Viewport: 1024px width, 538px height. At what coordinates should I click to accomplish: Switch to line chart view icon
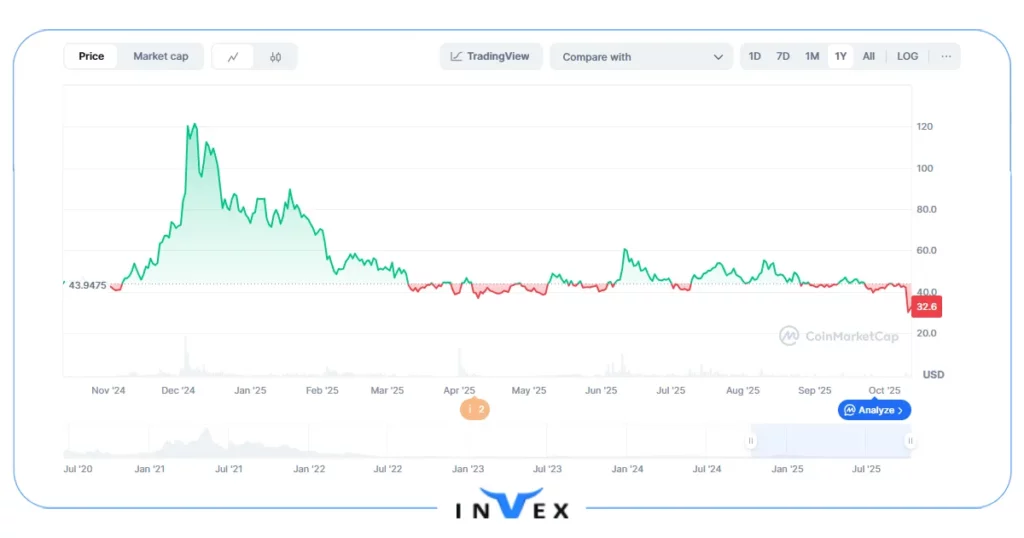coord(234,57)
